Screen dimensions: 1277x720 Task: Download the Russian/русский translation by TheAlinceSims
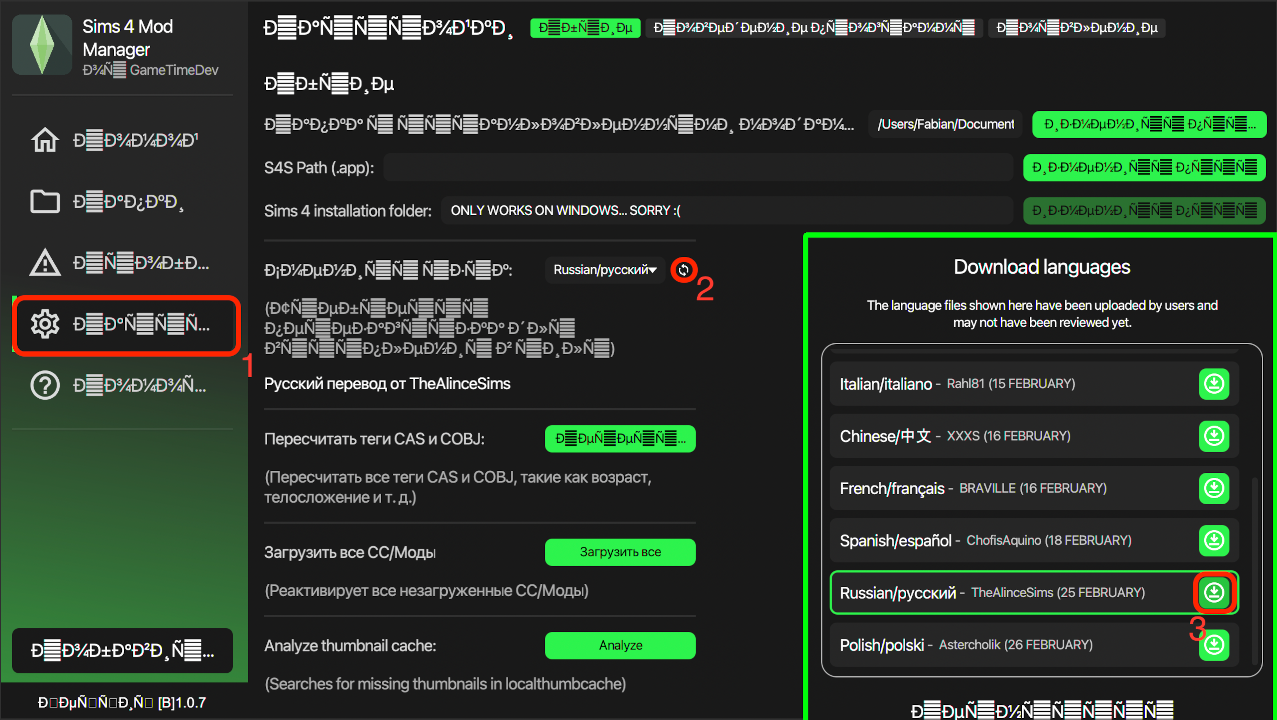(1213, 592)
